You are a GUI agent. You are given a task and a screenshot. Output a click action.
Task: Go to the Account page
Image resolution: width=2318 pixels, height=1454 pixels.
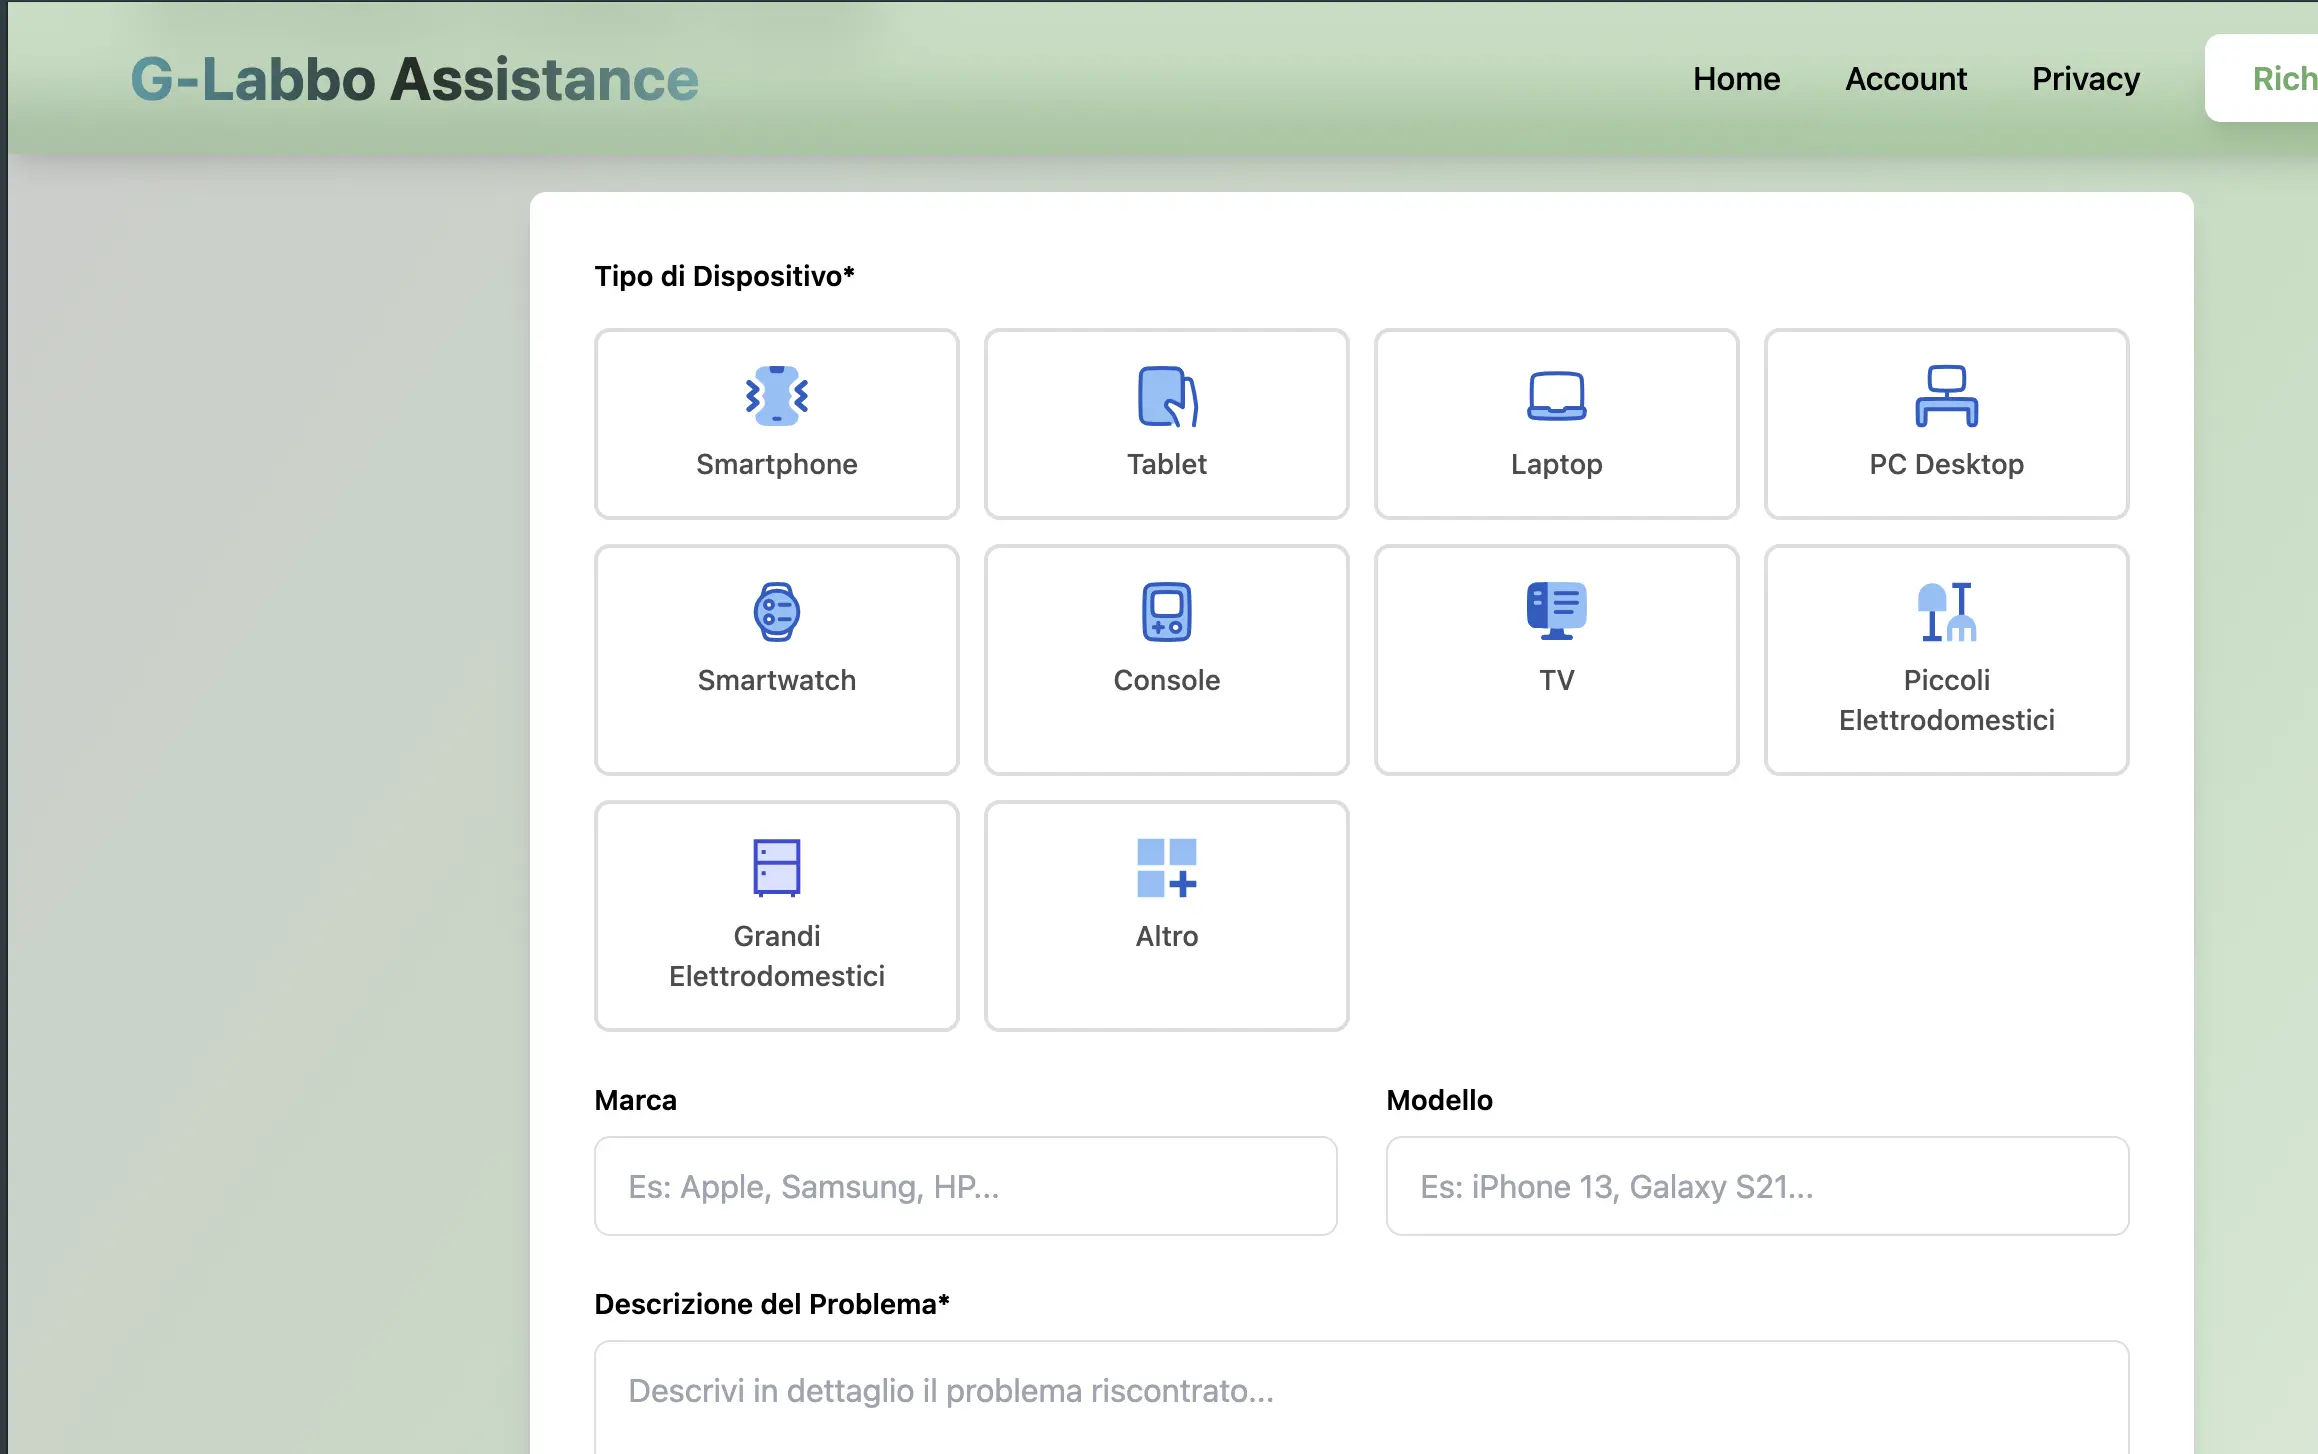(x=1906, y=79)
